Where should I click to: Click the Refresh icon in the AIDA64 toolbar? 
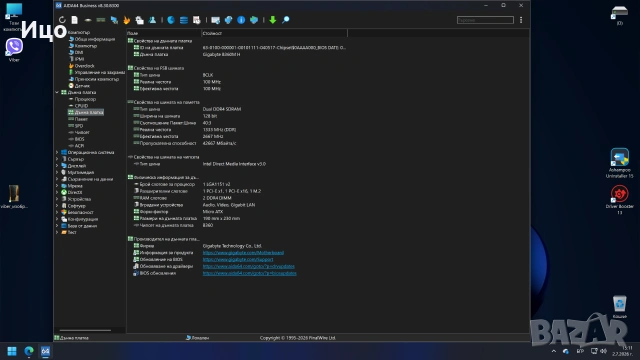[x=62, y=20]
